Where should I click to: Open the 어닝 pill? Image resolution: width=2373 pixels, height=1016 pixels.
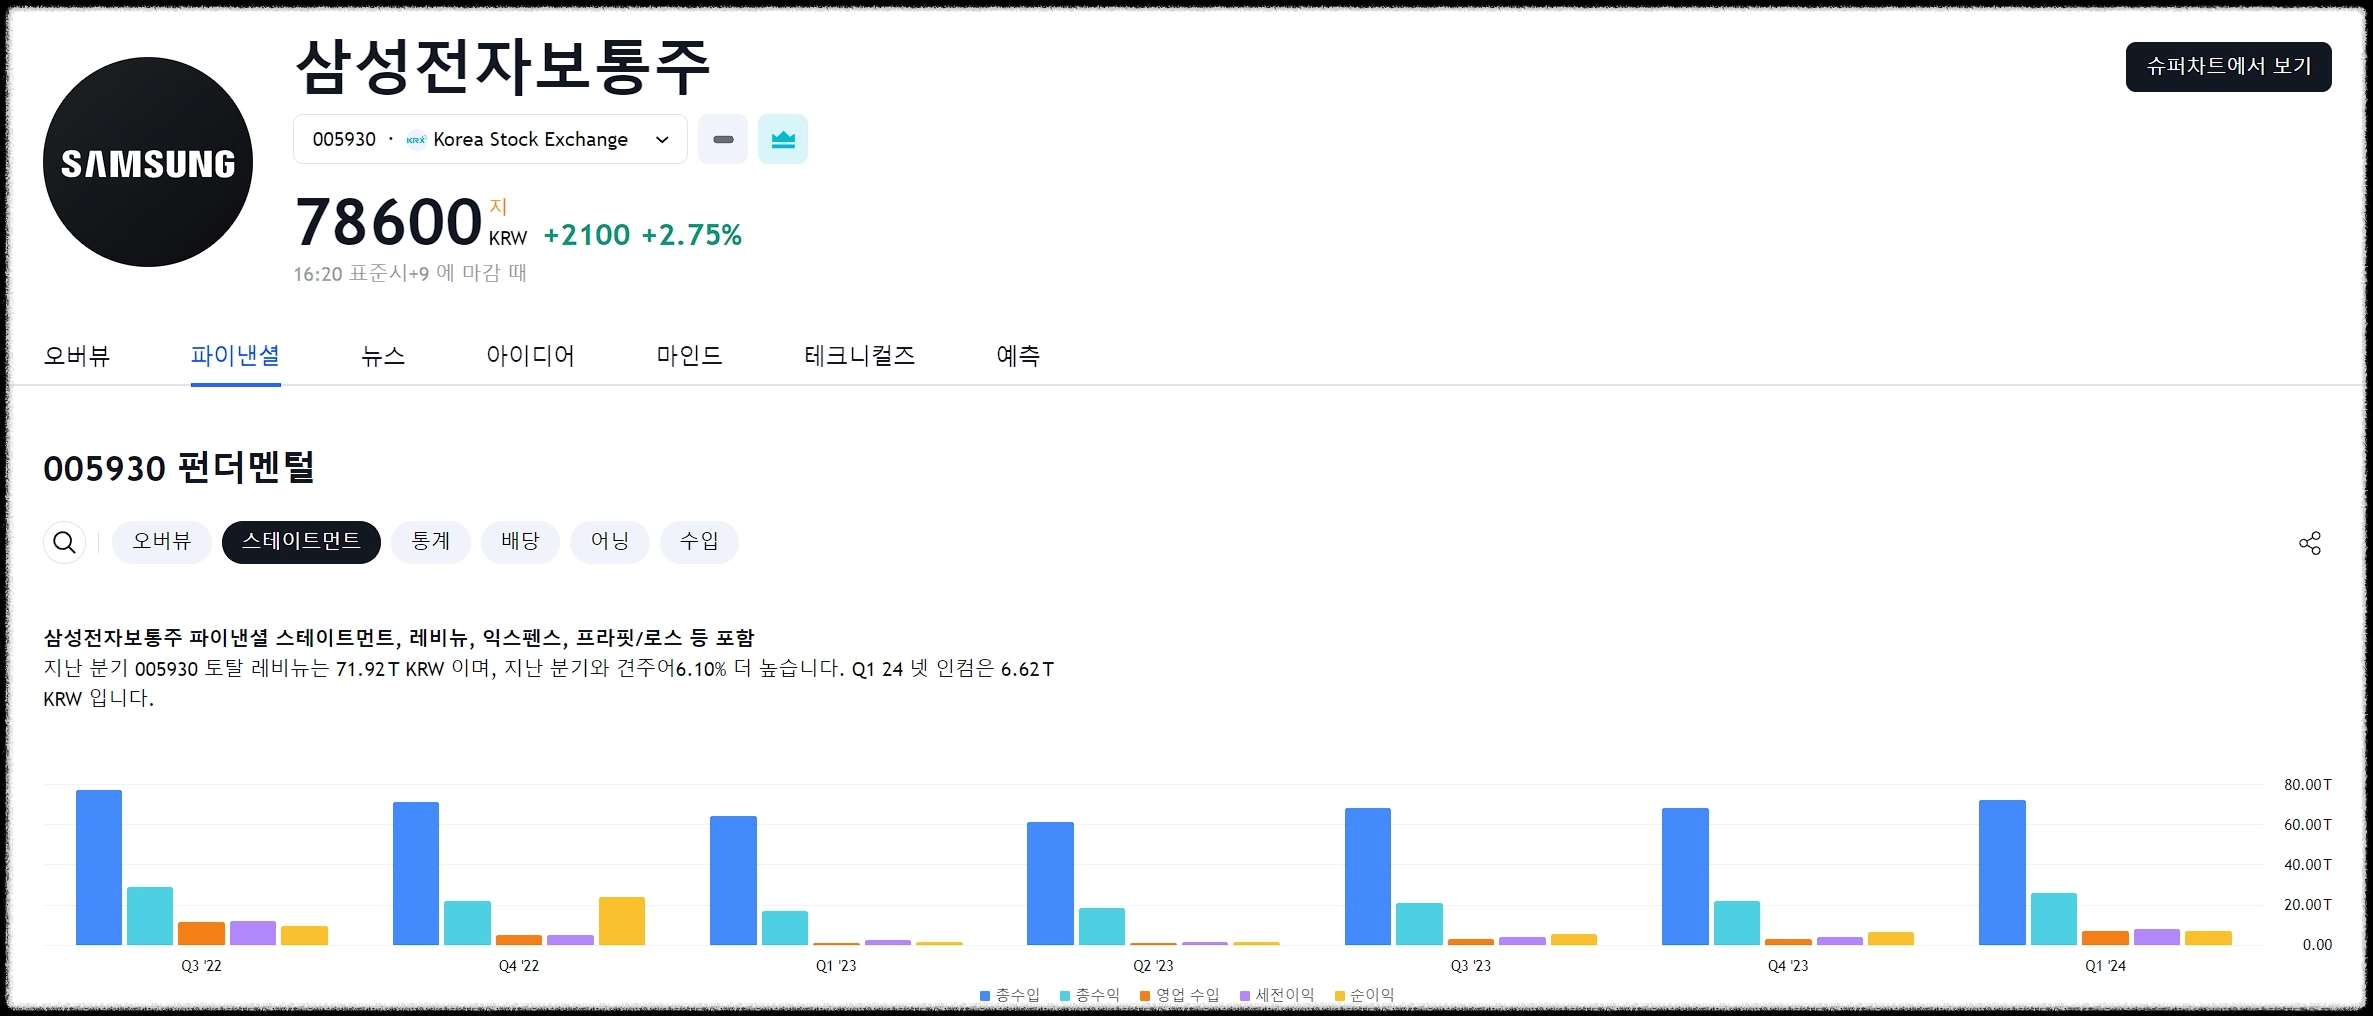[610, 542]
